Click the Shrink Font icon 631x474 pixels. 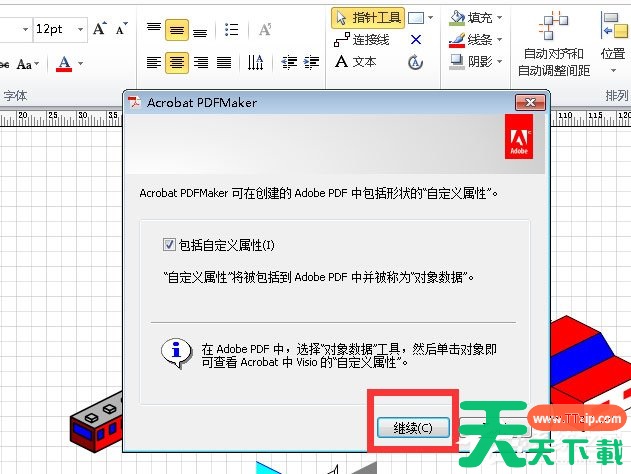pyautogui.click(x=121, y=29)
